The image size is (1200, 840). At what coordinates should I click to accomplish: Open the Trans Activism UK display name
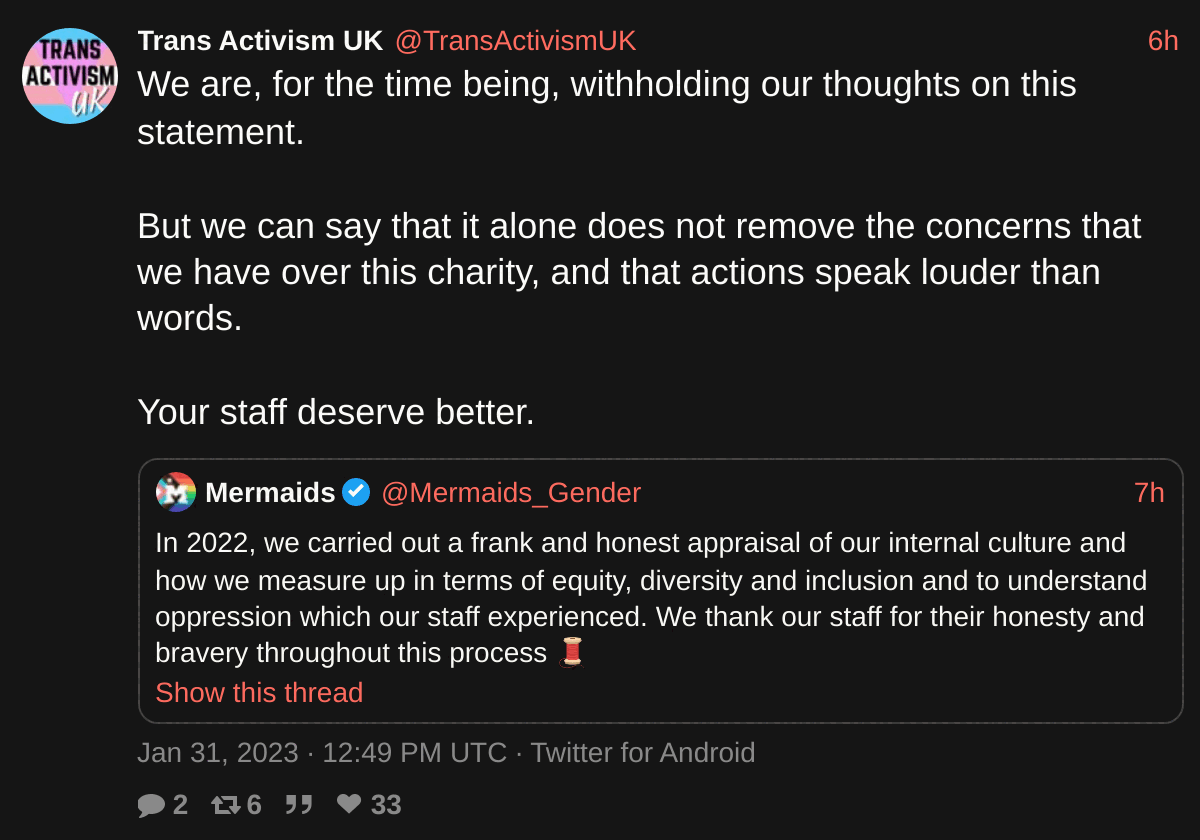[x=260, y=41]
